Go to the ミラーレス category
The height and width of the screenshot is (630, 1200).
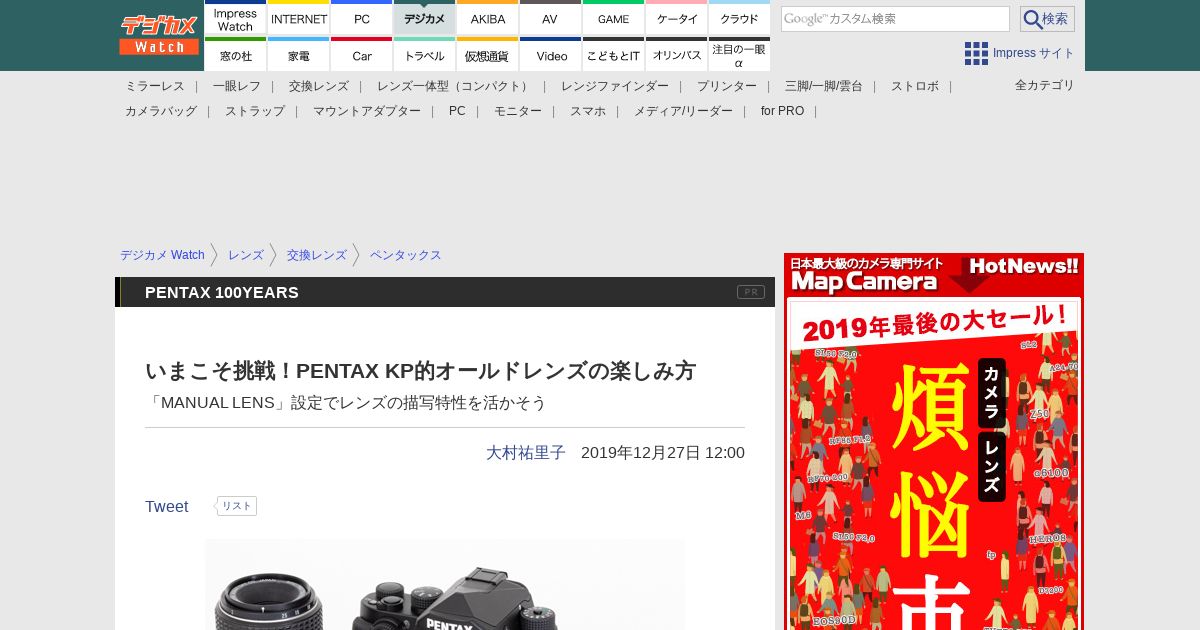[x=155, y=86]
